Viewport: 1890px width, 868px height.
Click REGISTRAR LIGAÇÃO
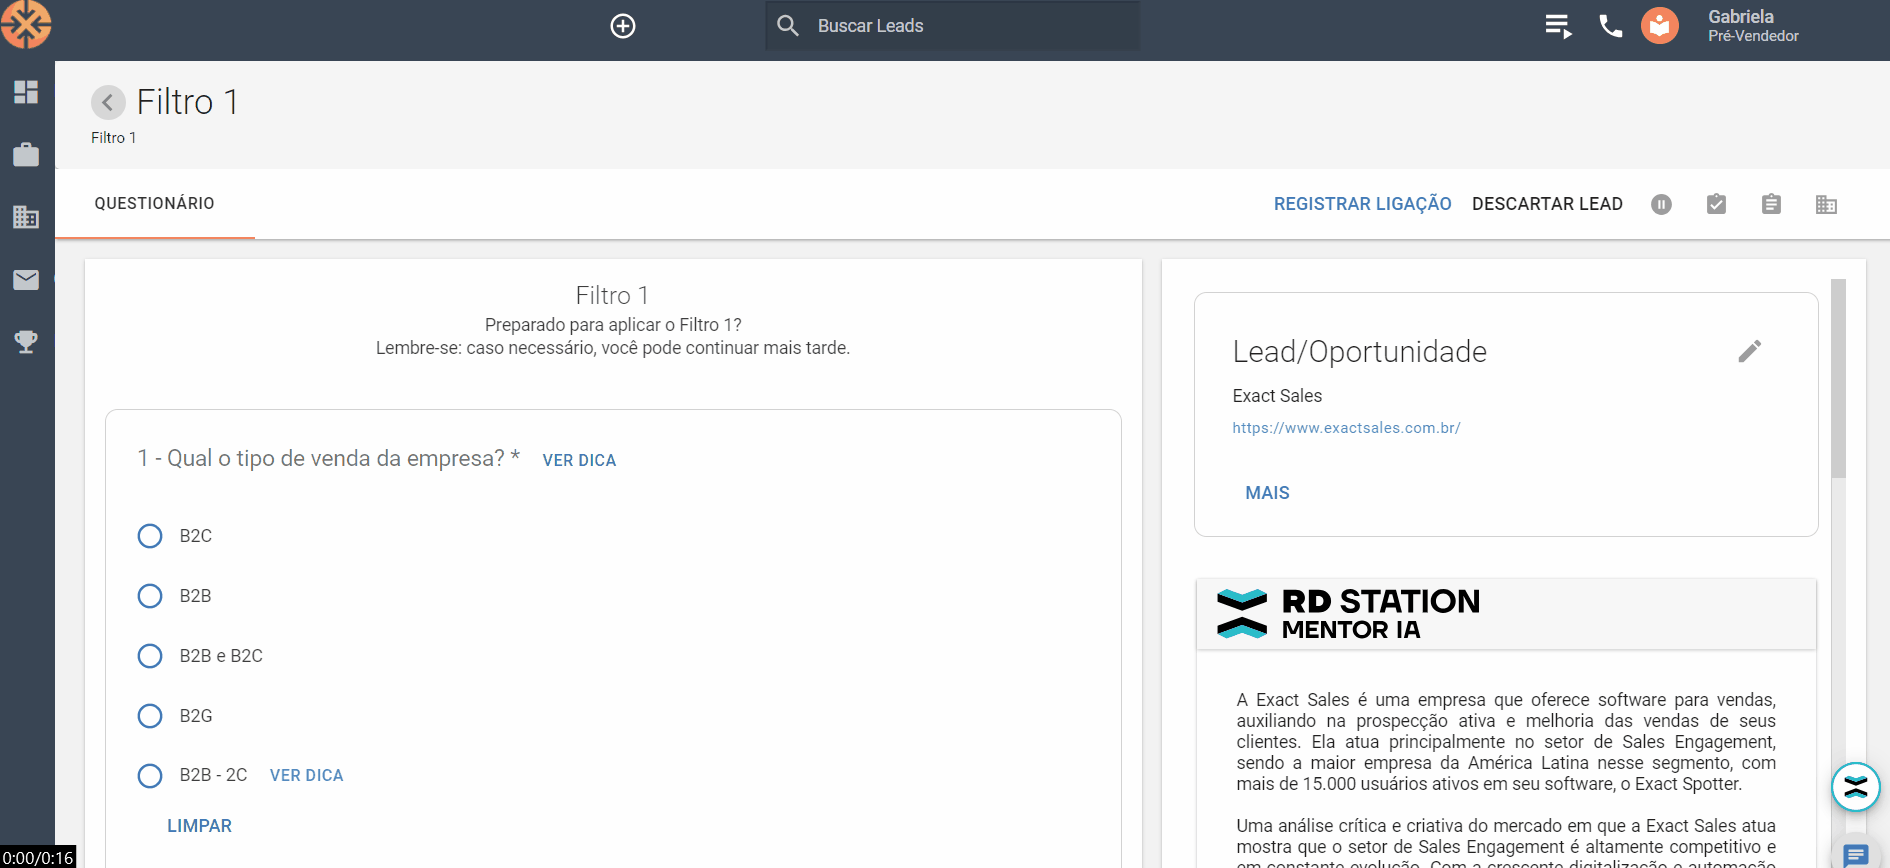pyautogui.click(x=1362, y=204)
